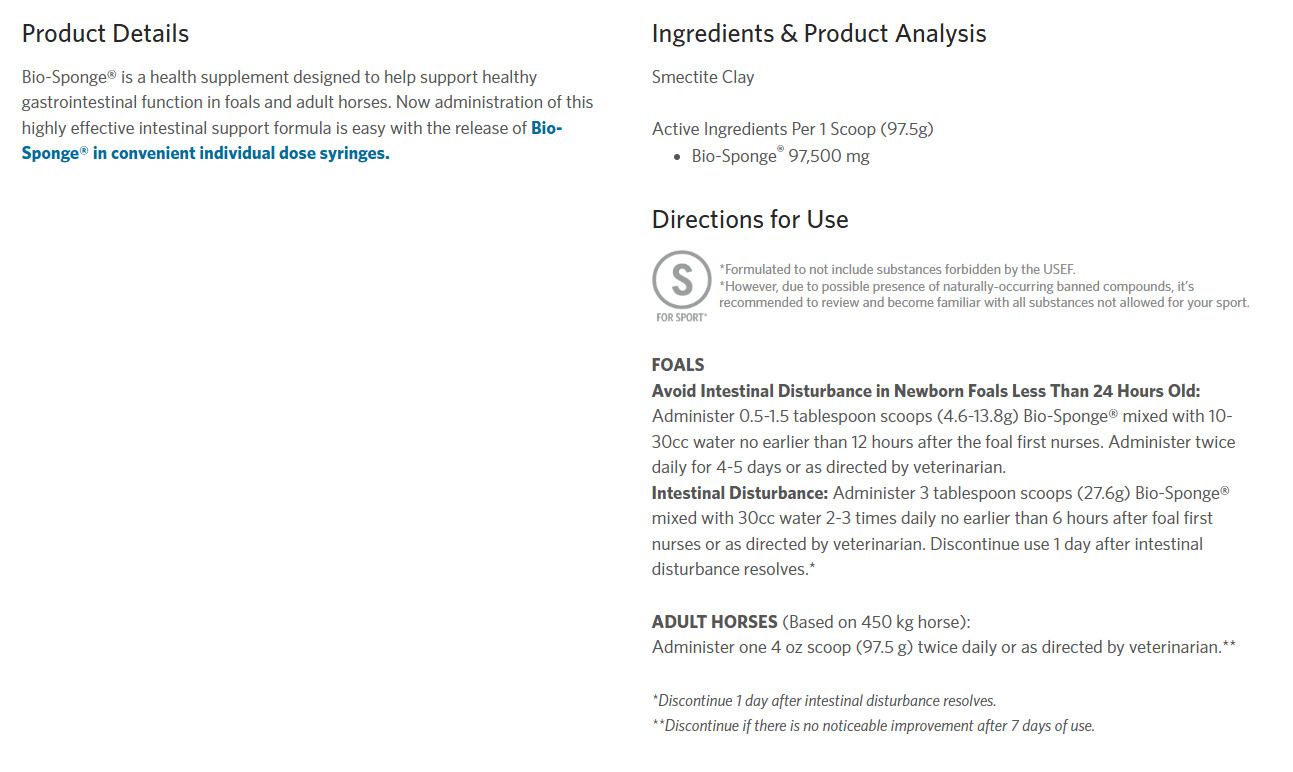Image resolution: width=1293 pixels, height=772 pixels.
Task: Click the Directions for Use heading
Action: click(749, 219)
